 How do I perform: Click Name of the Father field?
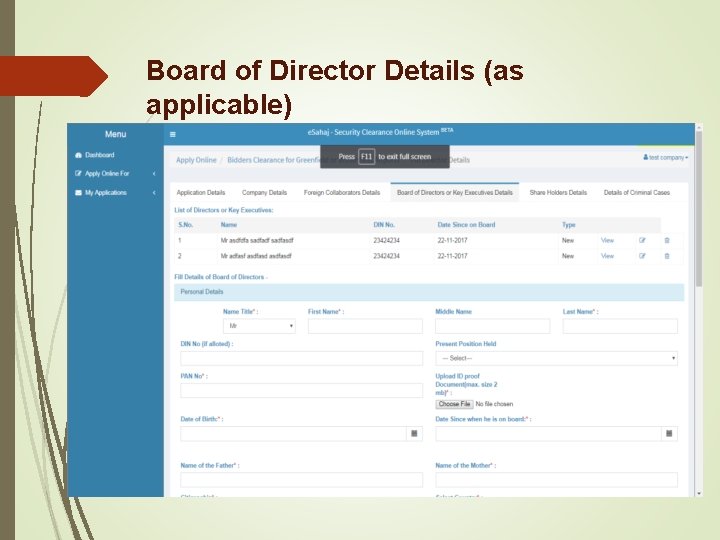click(301, 480)
